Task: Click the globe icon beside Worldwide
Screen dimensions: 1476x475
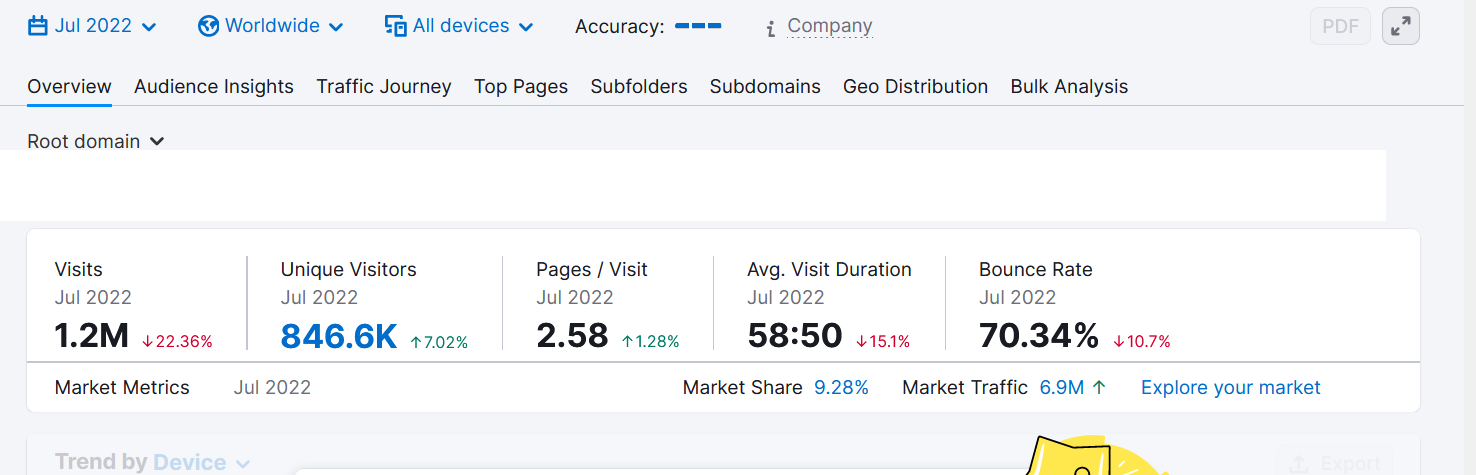Action: click(209, 26)
